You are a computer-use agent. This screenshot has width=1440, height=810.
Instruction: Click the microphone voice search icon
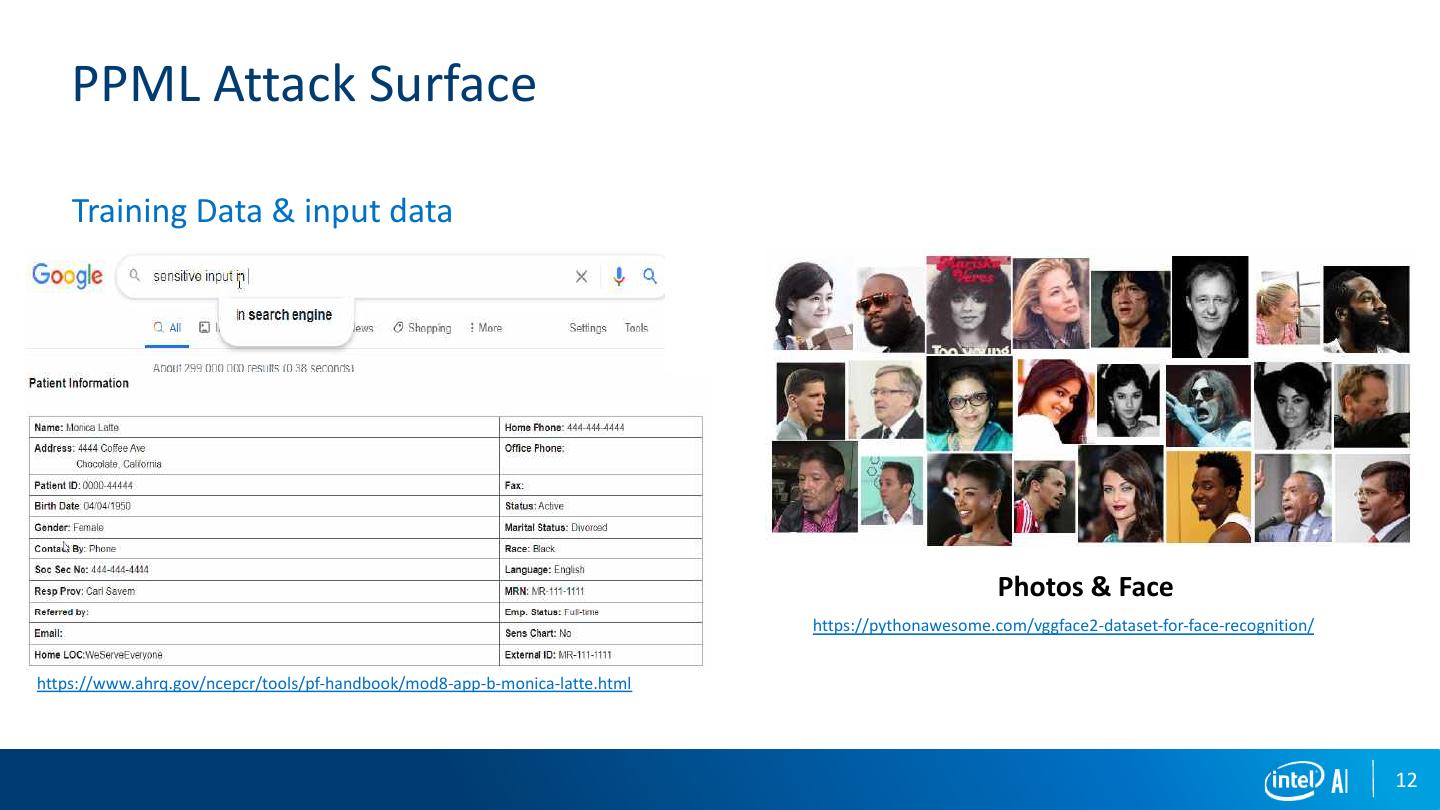619,277
